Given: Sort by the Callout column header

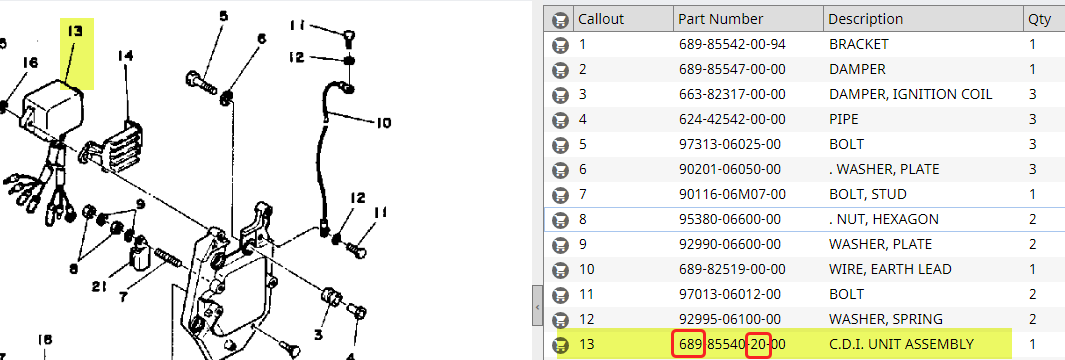Looking at the screenshot, I should [624, 19].
